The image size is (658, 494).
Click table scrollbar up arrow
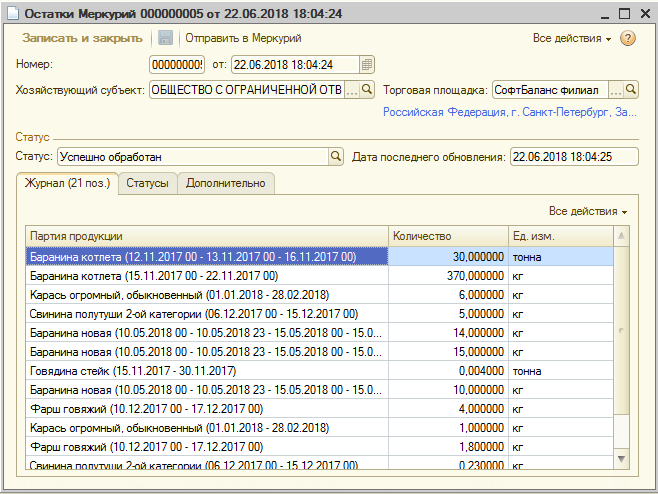point(621,236)
